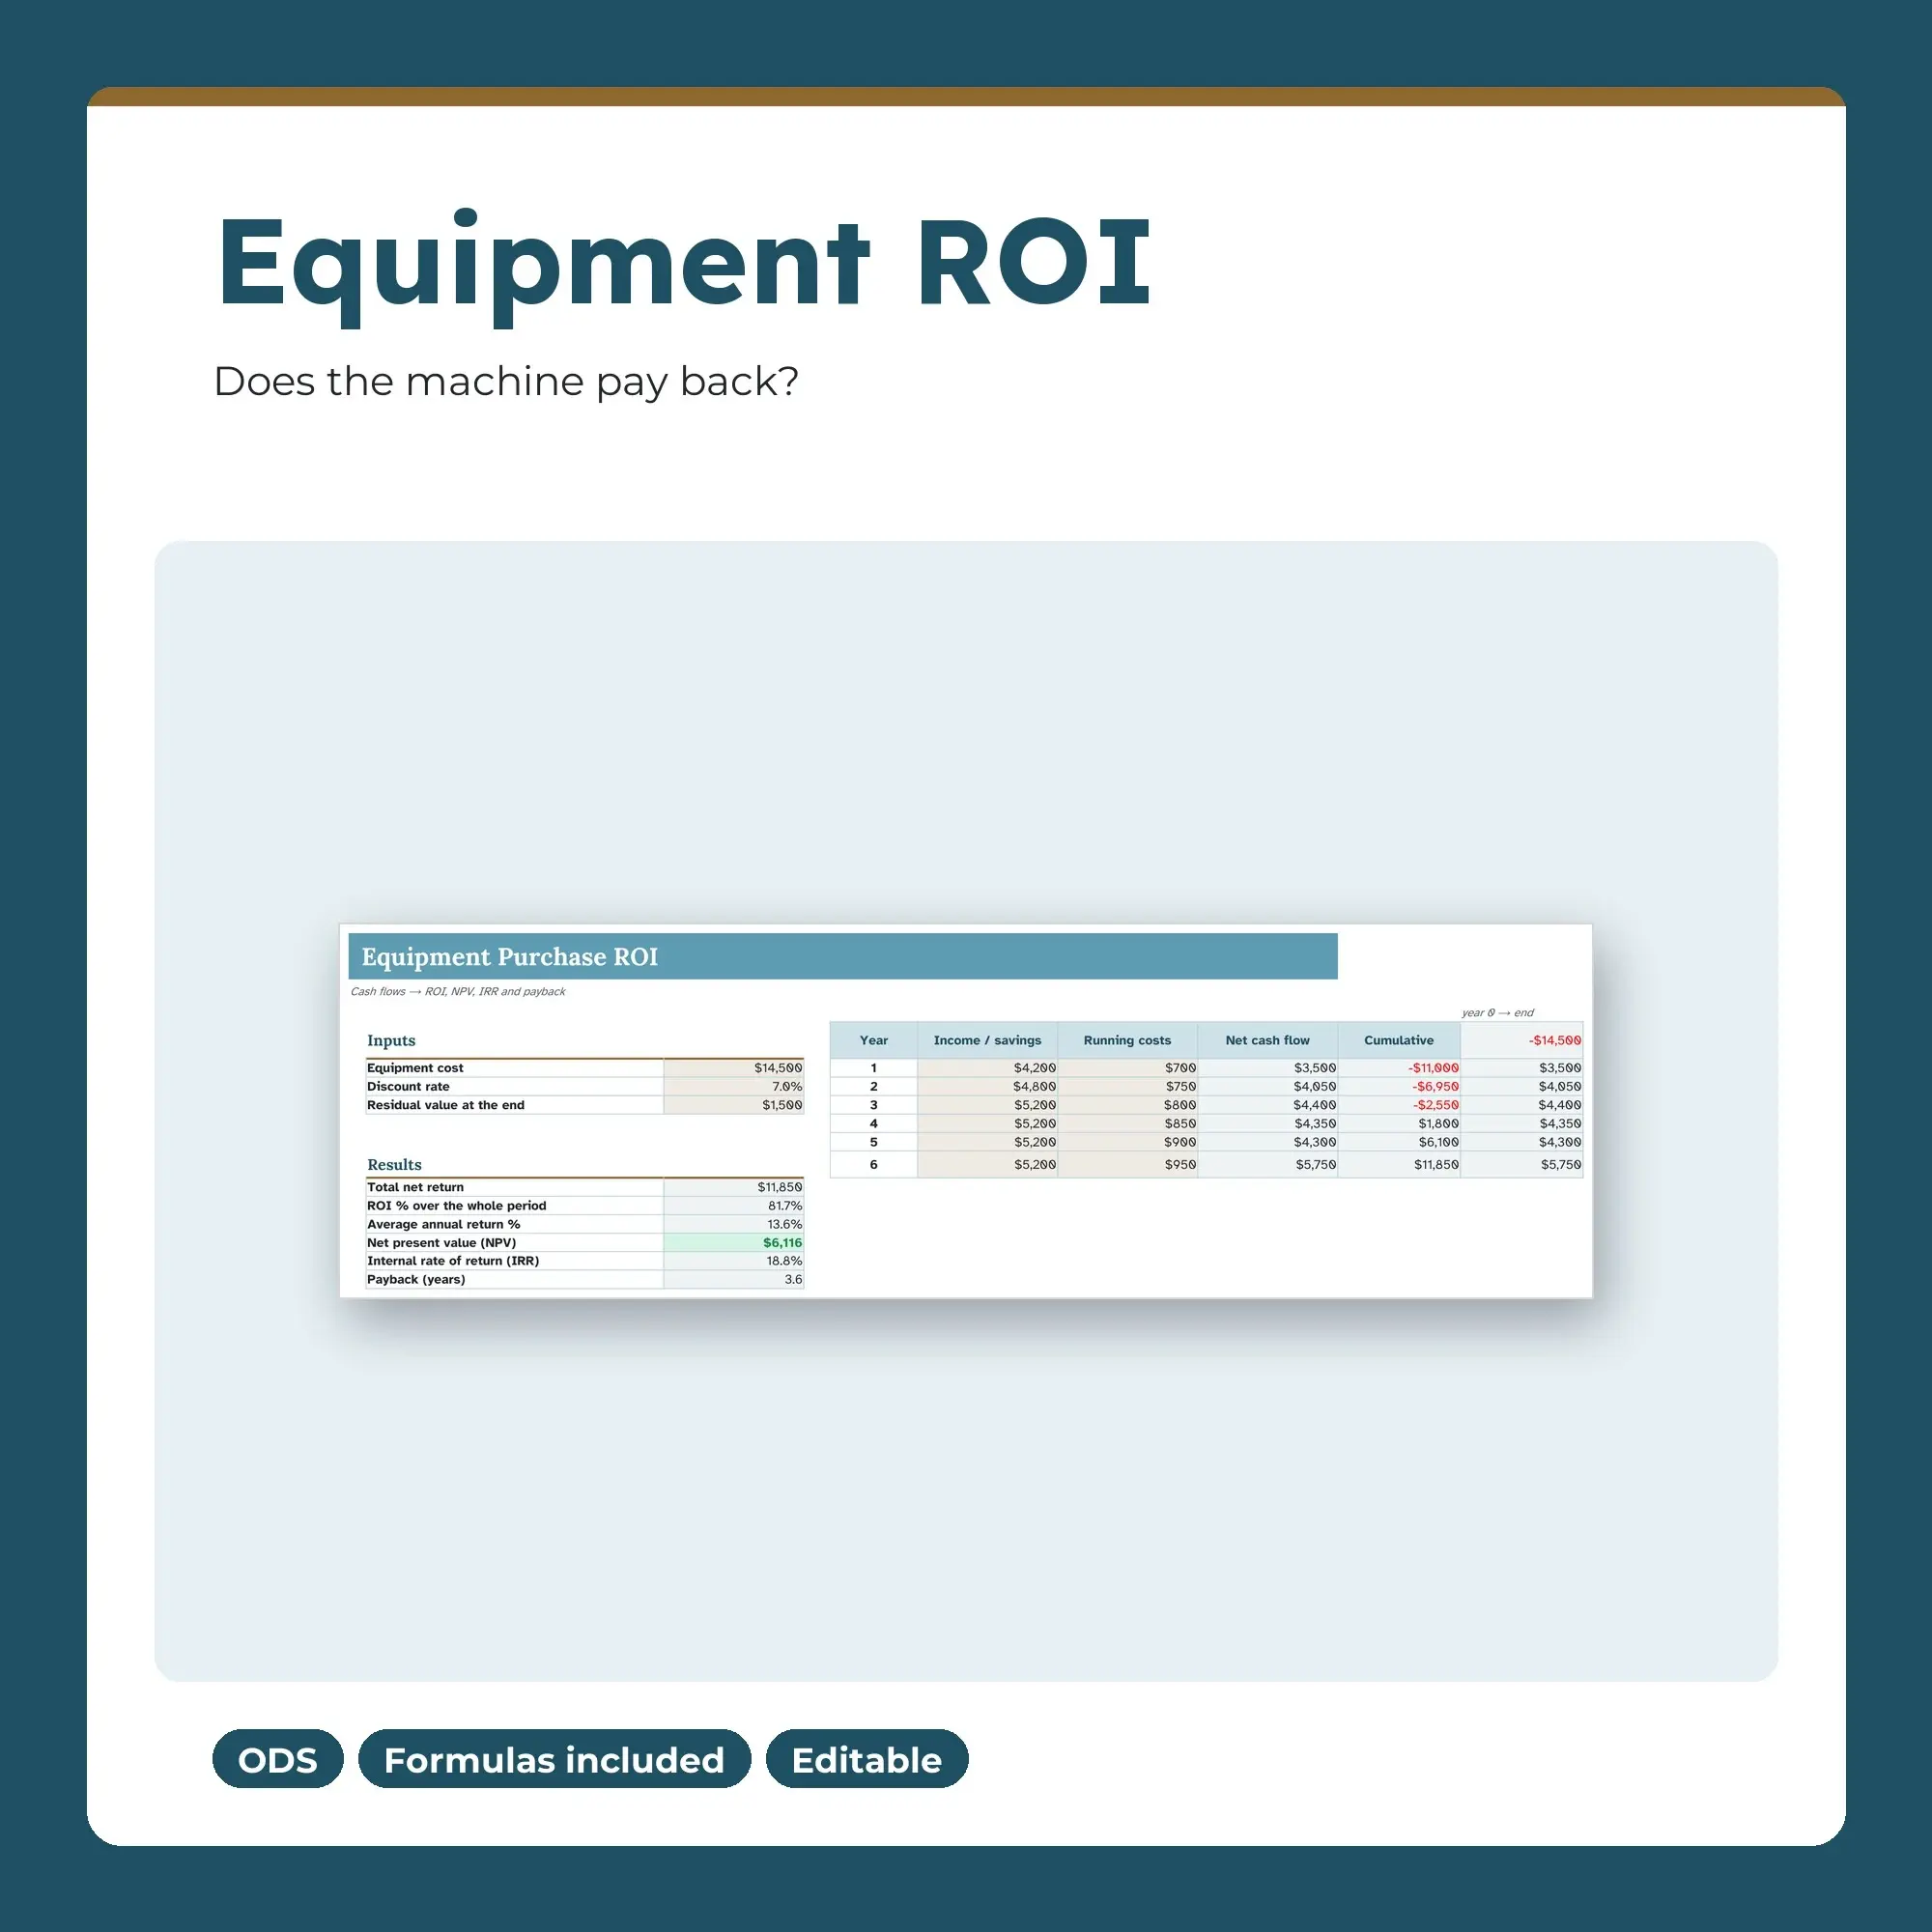Screen dimensions: 1932x1932
Task: Click the Formulas included badge
Action: point(554,1759)
